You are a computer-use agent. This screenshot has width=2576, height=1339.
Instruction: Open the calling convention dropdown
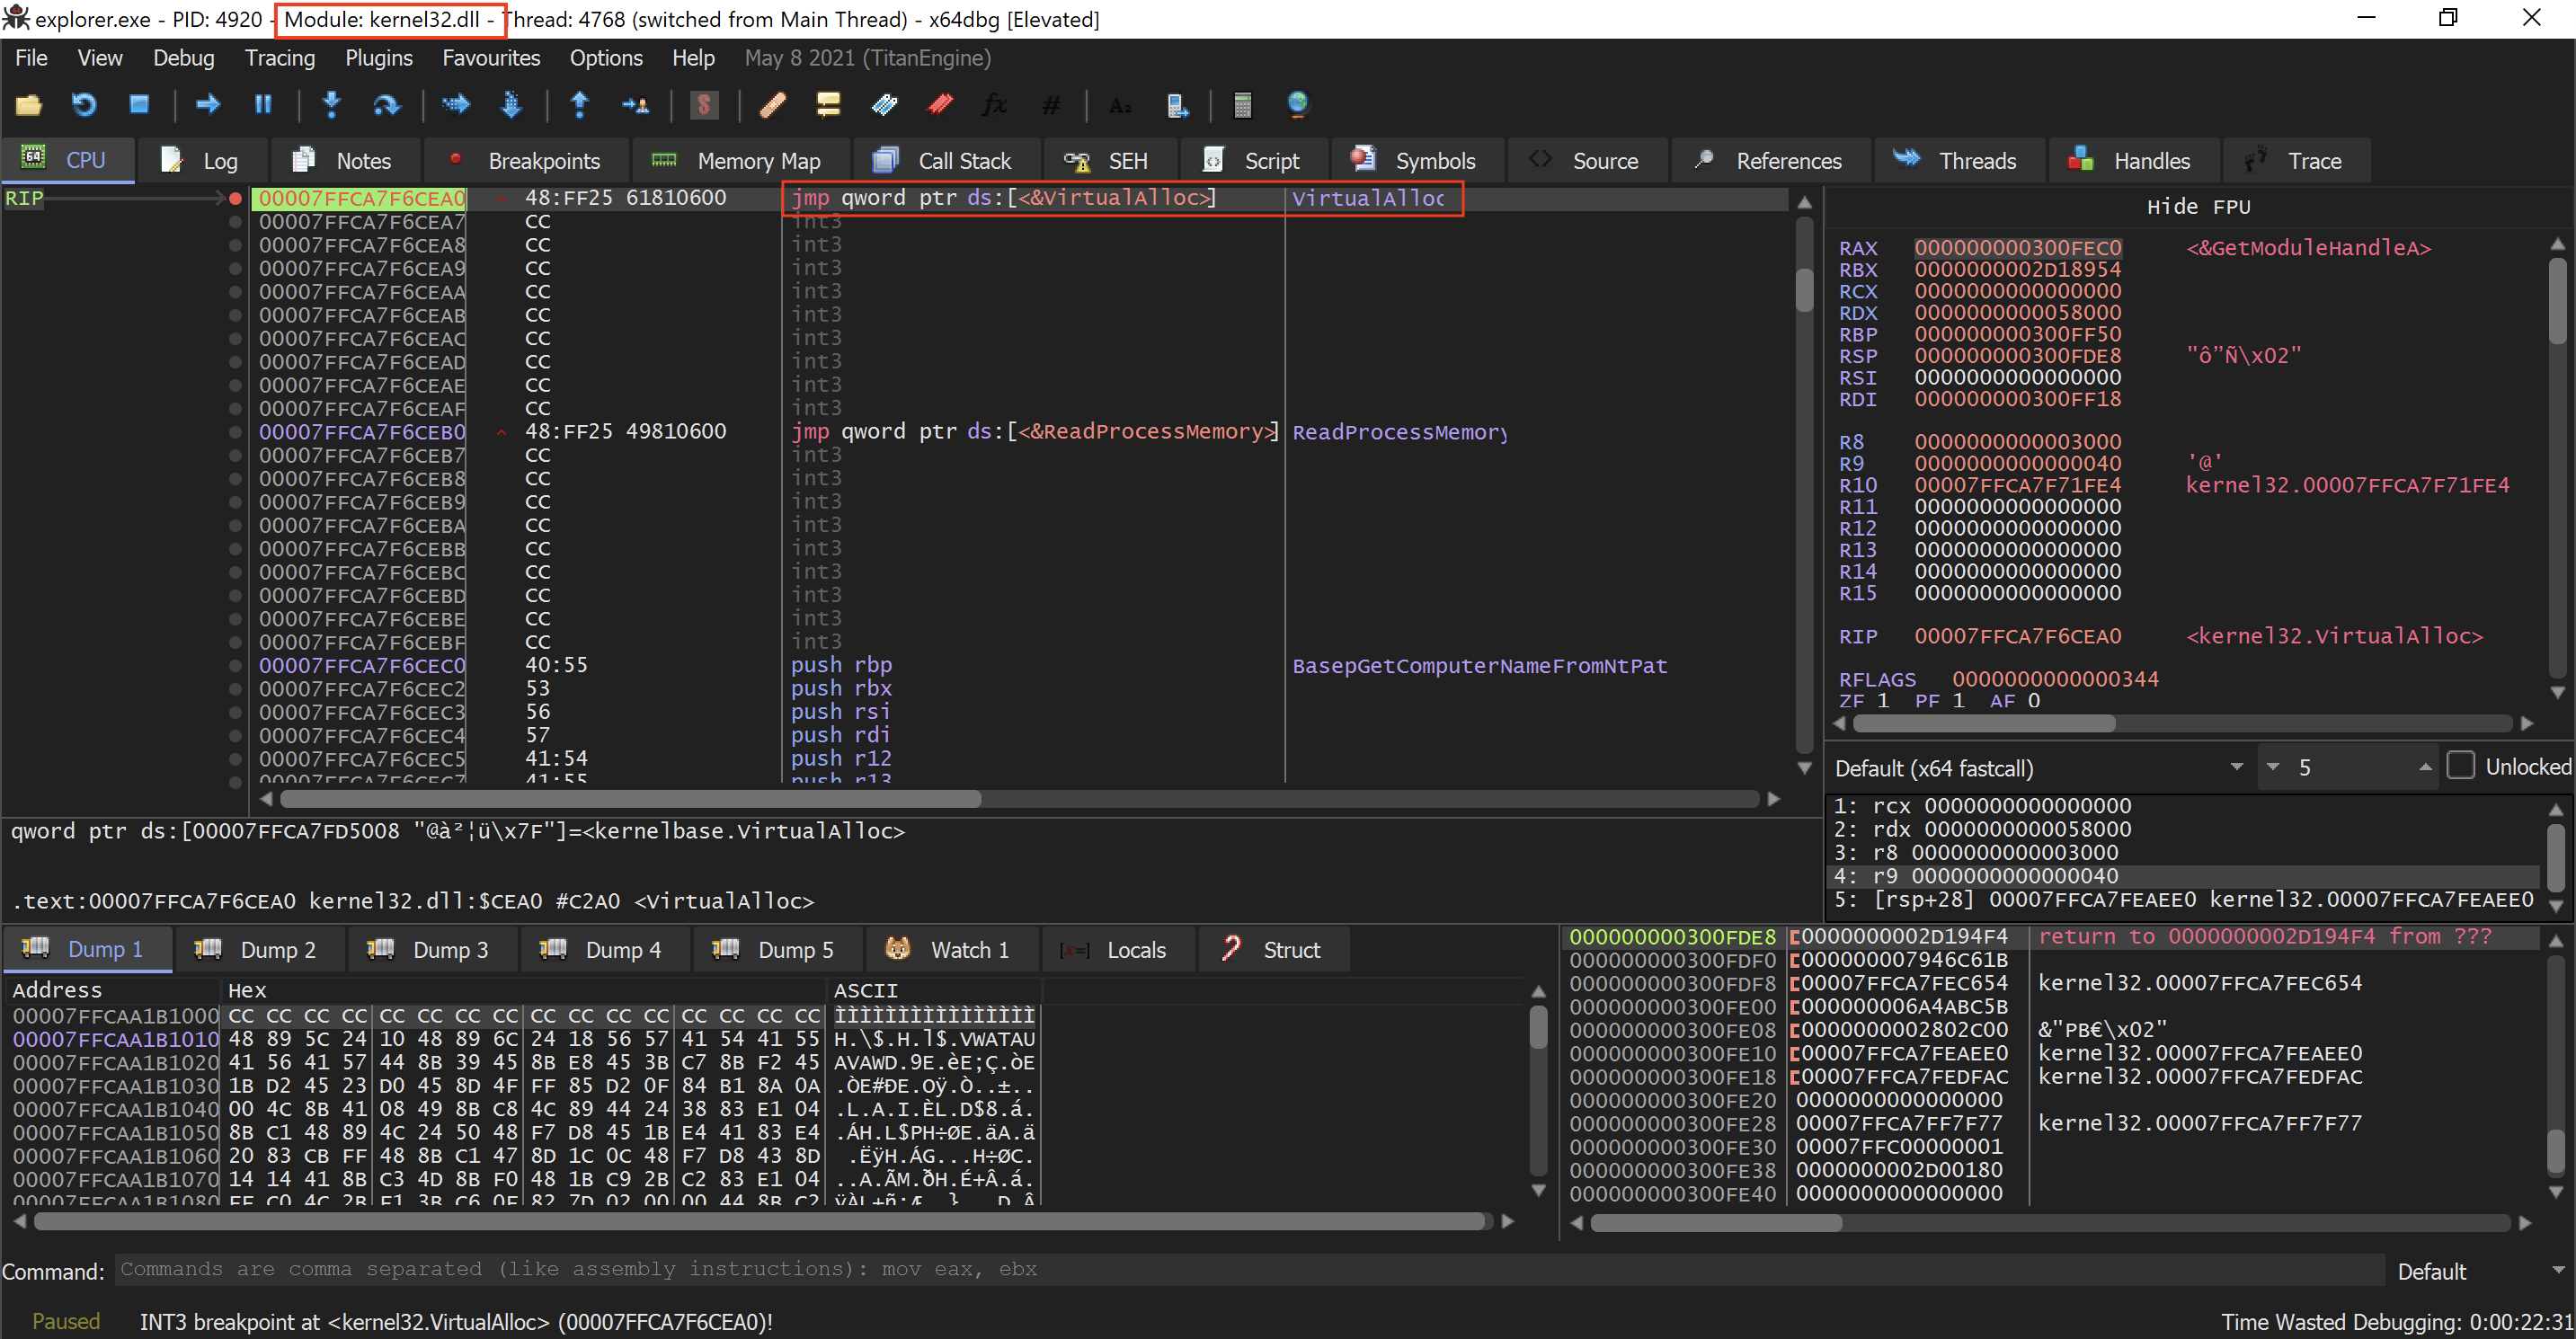pos(2040,767)
